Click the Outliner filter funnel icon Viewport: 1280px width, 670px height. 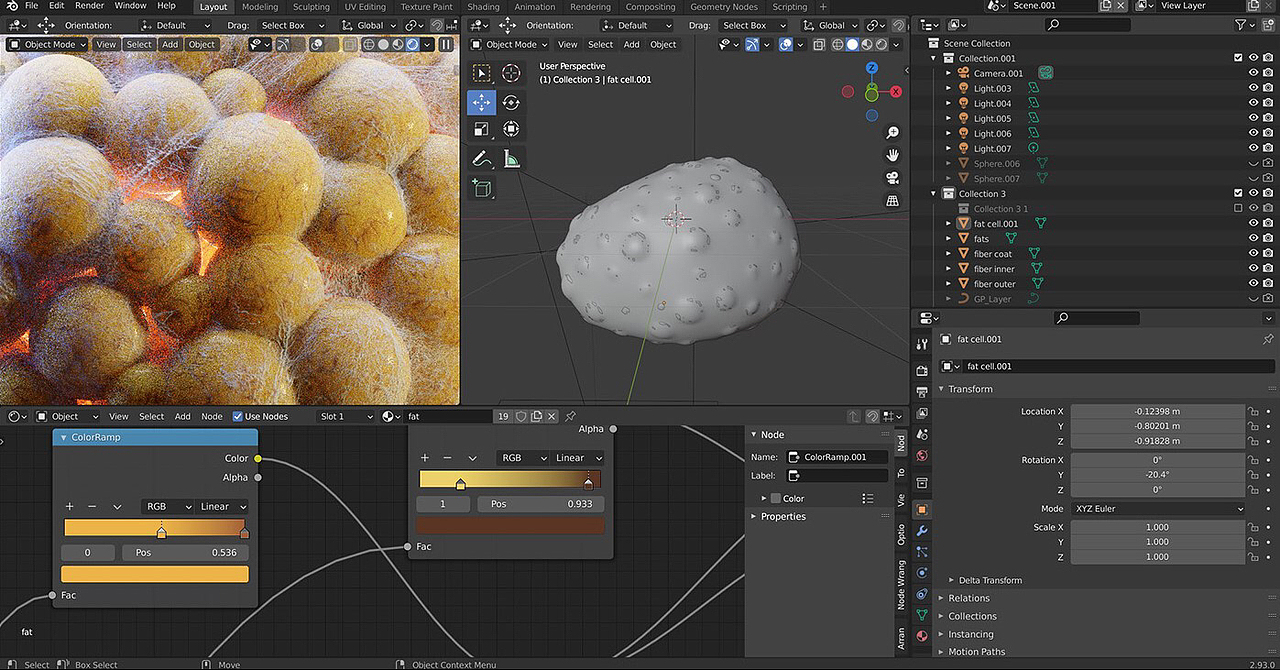coord(1241,25)
